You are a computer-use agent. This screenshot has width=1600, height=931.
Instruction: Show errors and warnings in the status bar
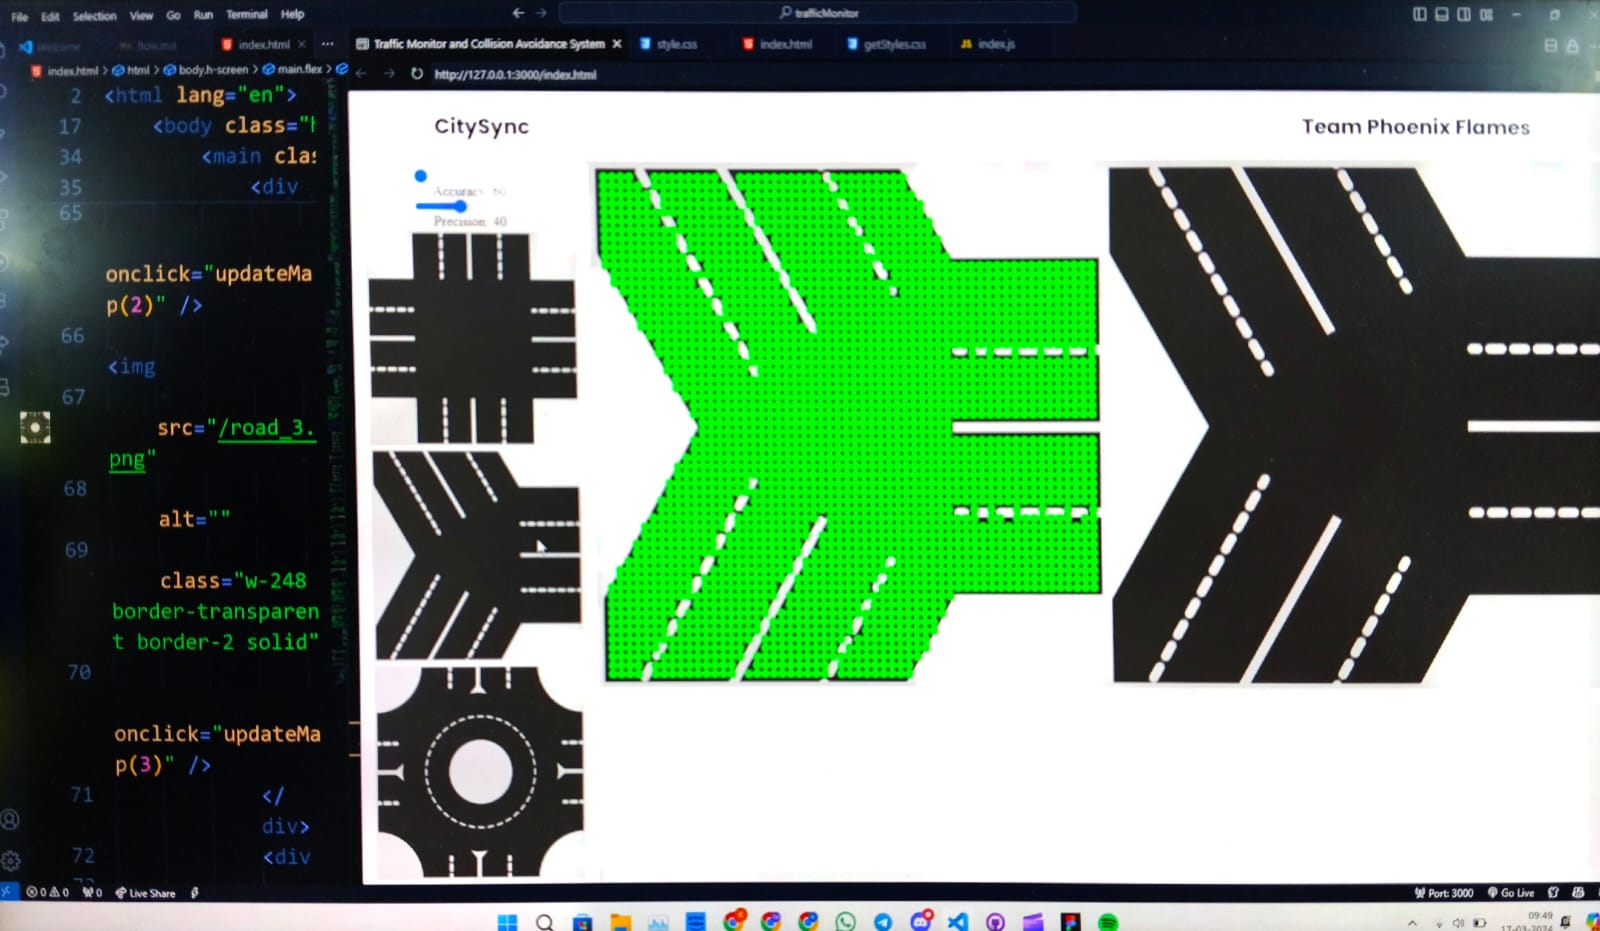pos(47,892)
